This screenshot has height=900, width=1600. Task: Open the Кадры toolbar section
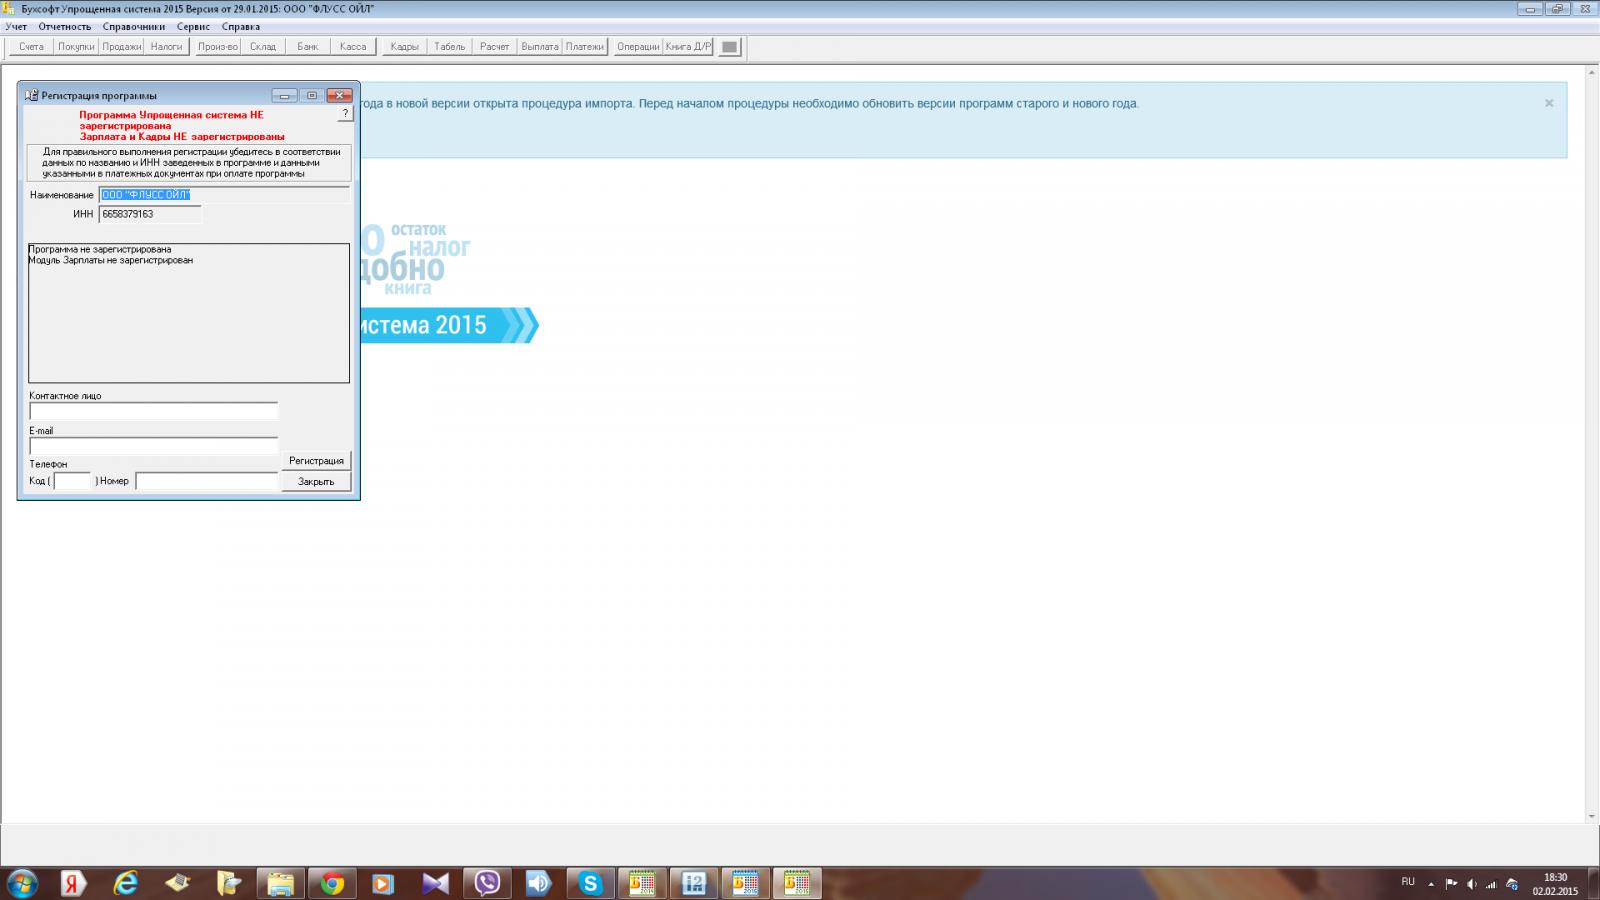[404, 47]
